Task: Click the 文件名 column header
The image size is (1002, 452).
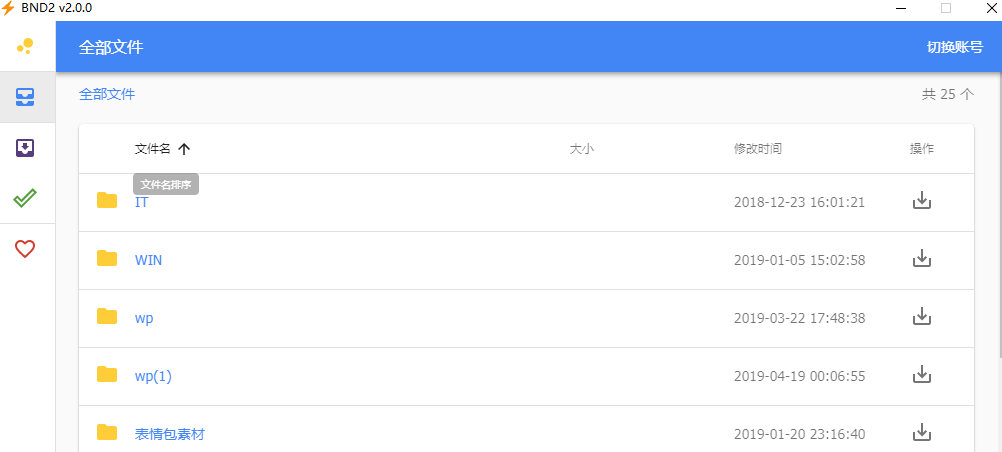Action: [153, 149]
